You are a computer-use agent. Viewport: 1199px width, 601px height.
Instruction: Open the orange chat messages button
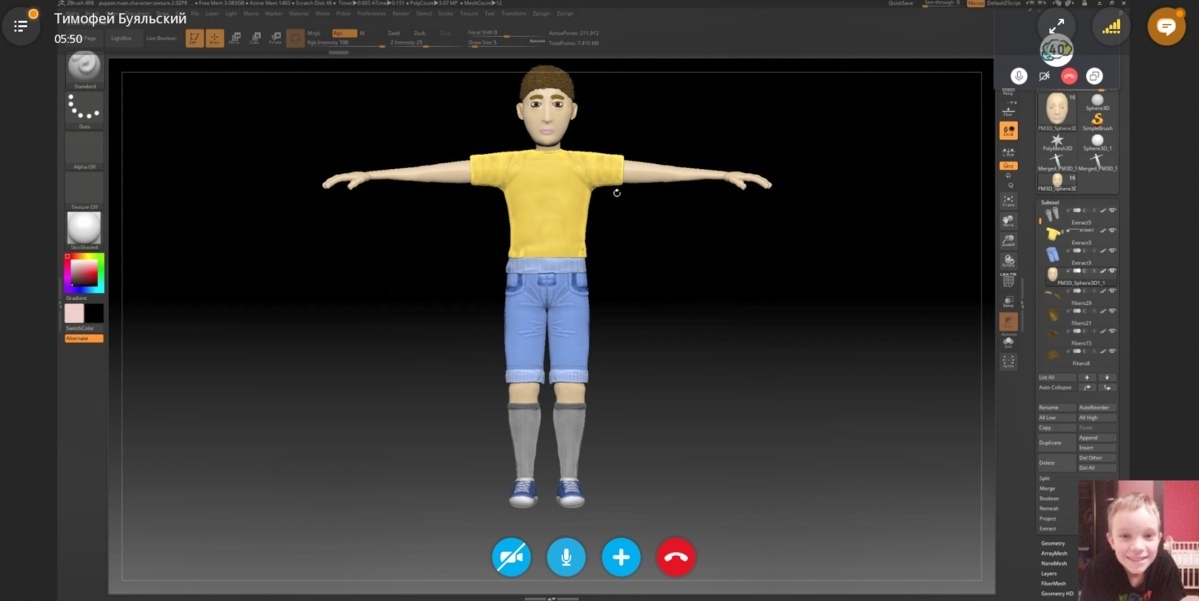point(1166,26)
